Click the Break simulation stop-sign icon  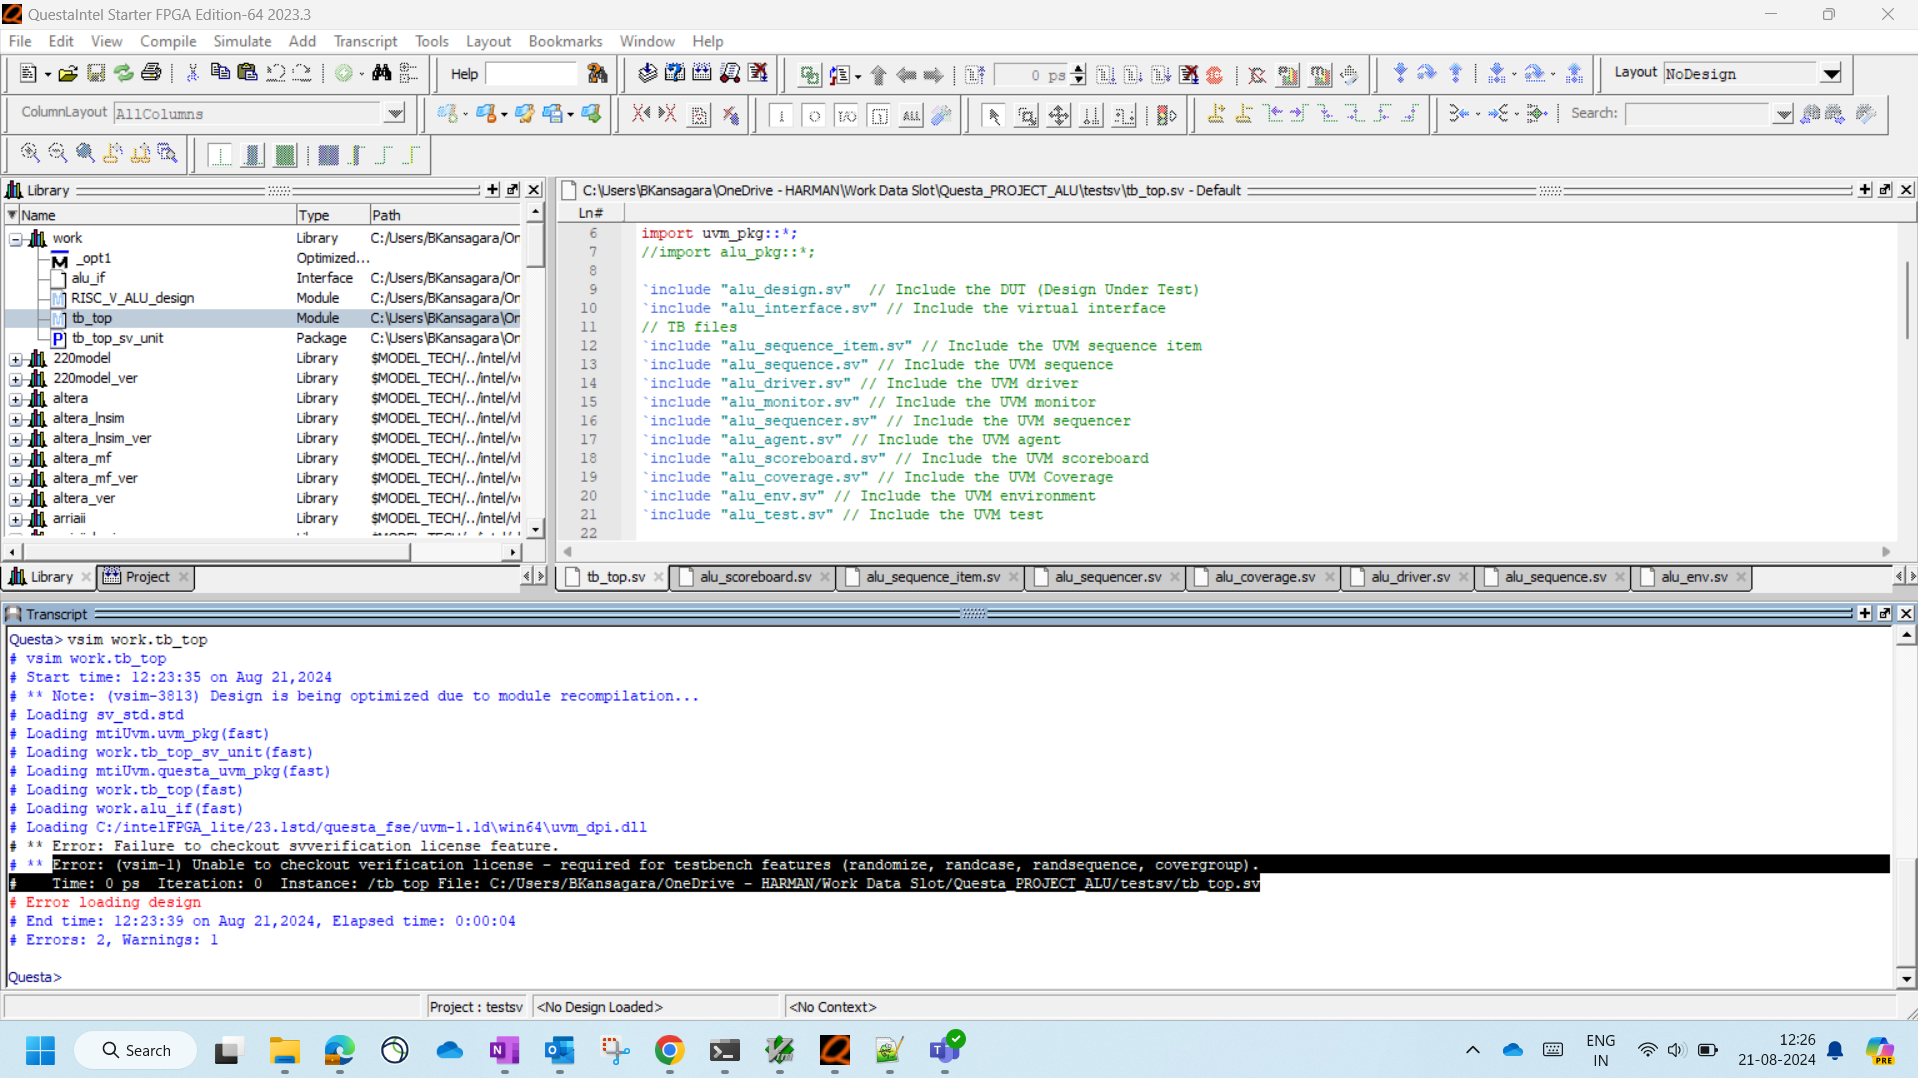click(1214, 75)
